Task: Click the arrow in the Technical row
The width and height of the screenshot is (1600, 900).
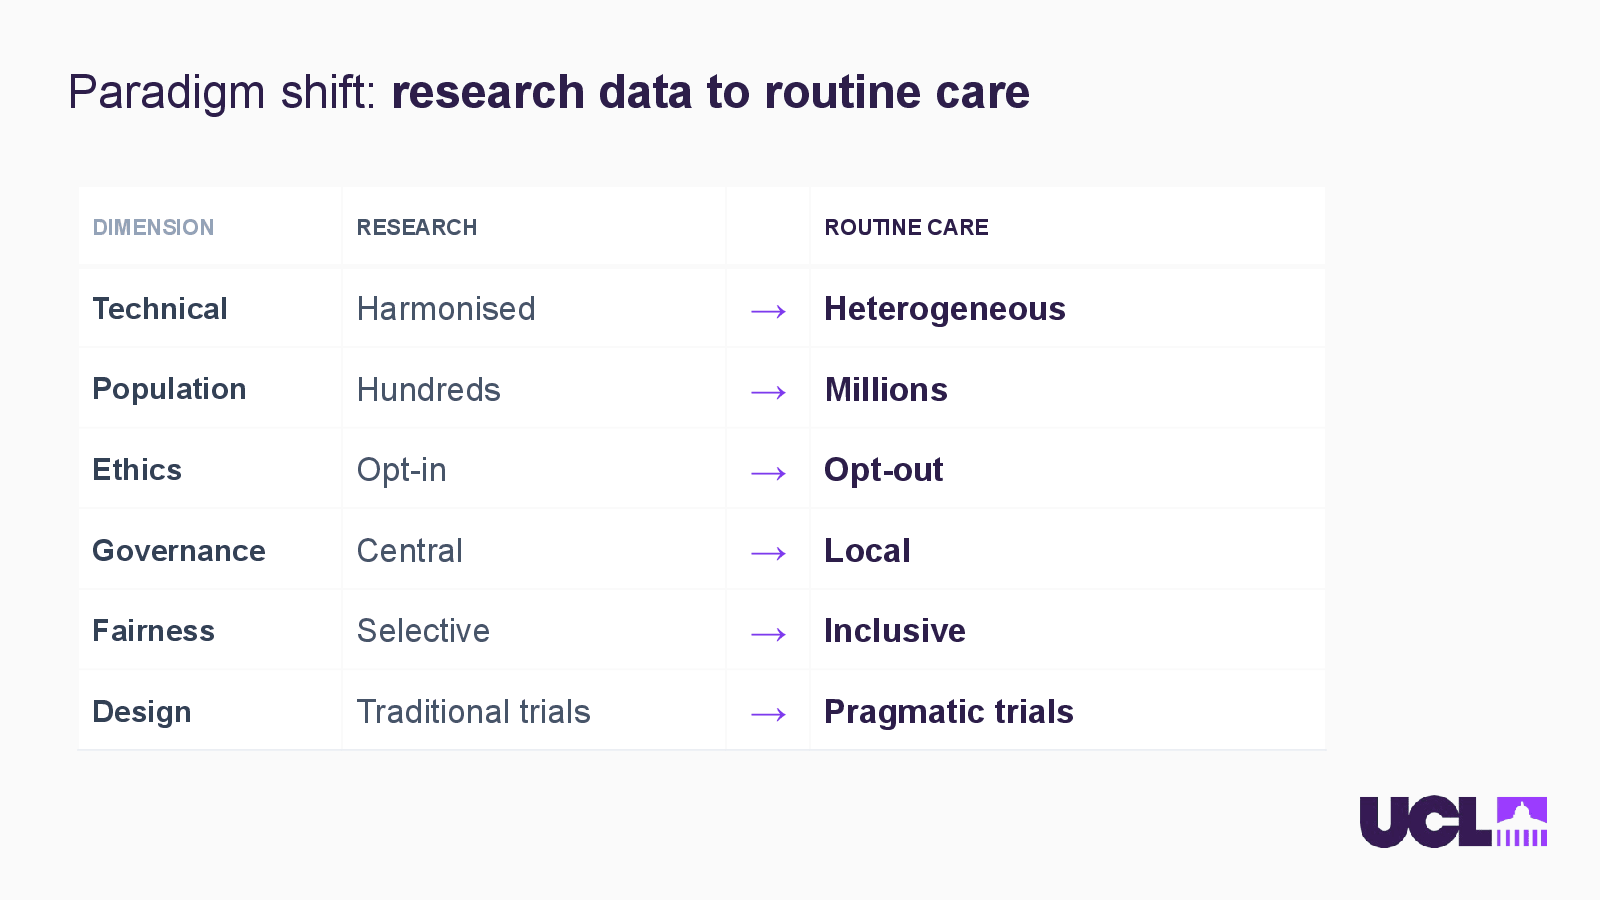Action: click(x=768, y=312)
